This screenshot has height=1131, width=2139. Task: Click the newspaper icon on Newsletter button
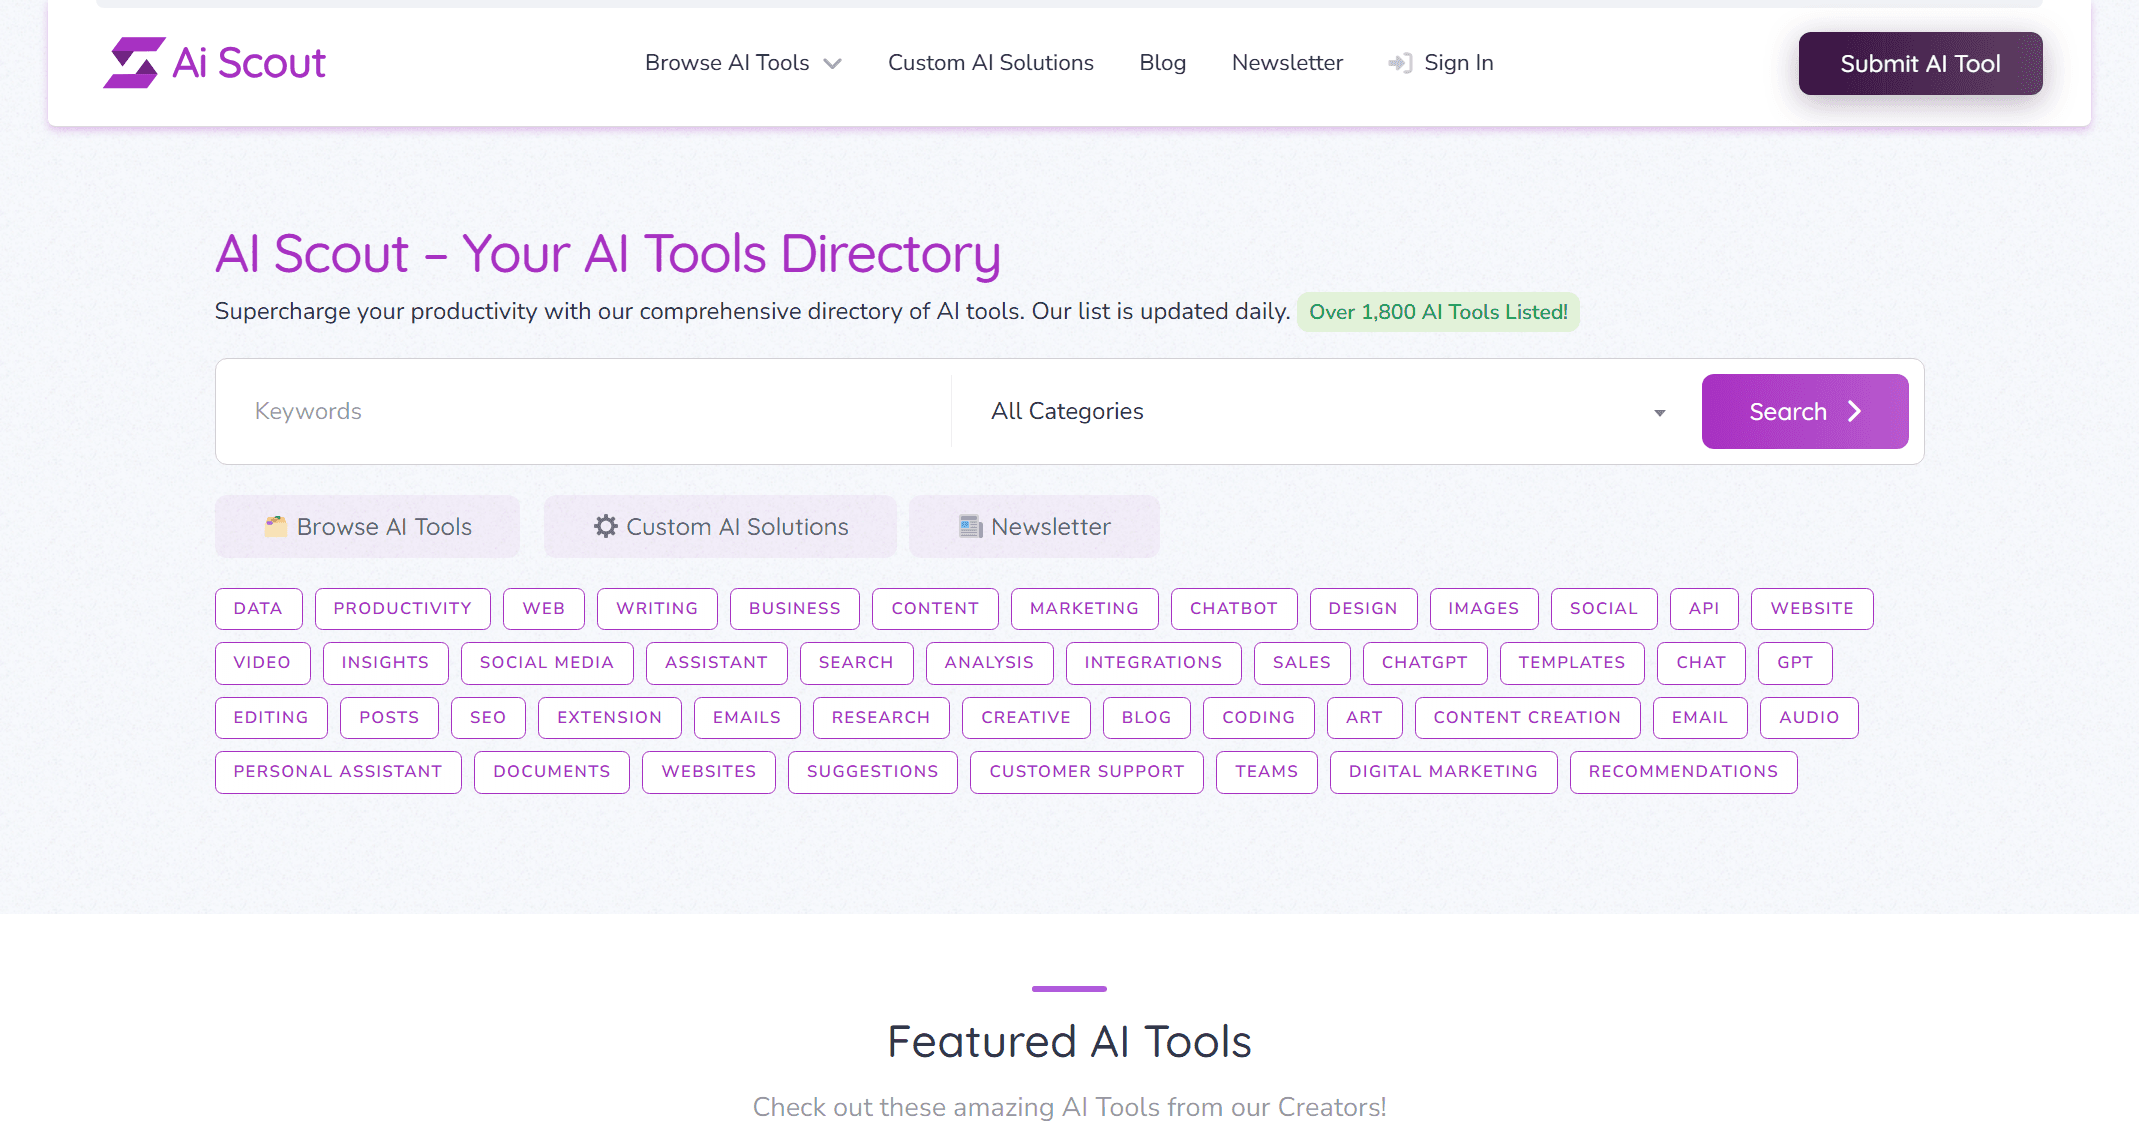click(x=970, y=526)
